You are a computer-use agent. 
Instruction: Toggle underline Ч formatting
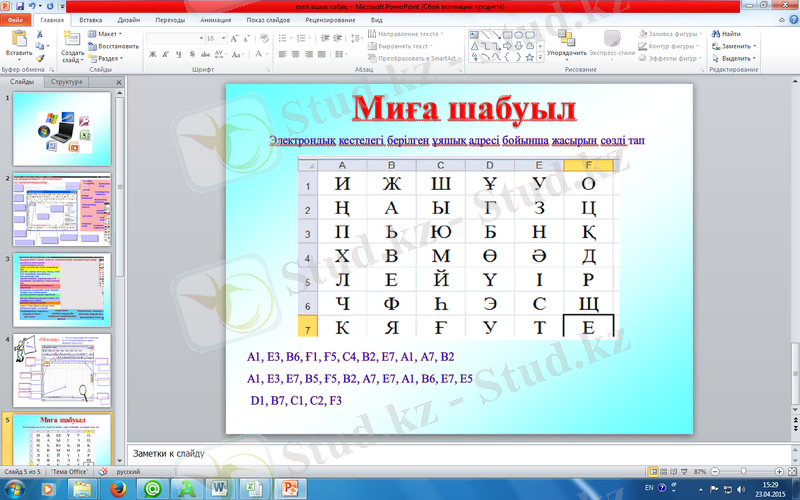point(179,54)
